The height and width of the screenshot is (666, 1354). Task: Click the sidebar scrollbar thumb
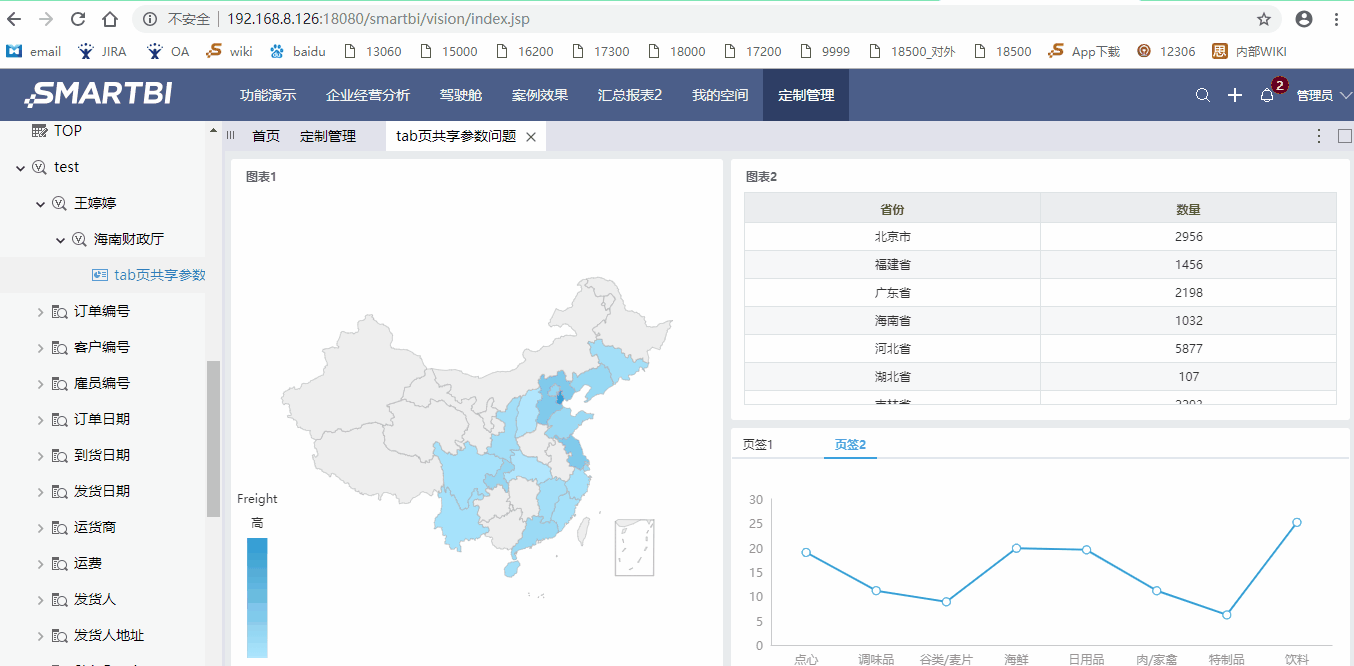pyautogui.click(x=213, y=439)
